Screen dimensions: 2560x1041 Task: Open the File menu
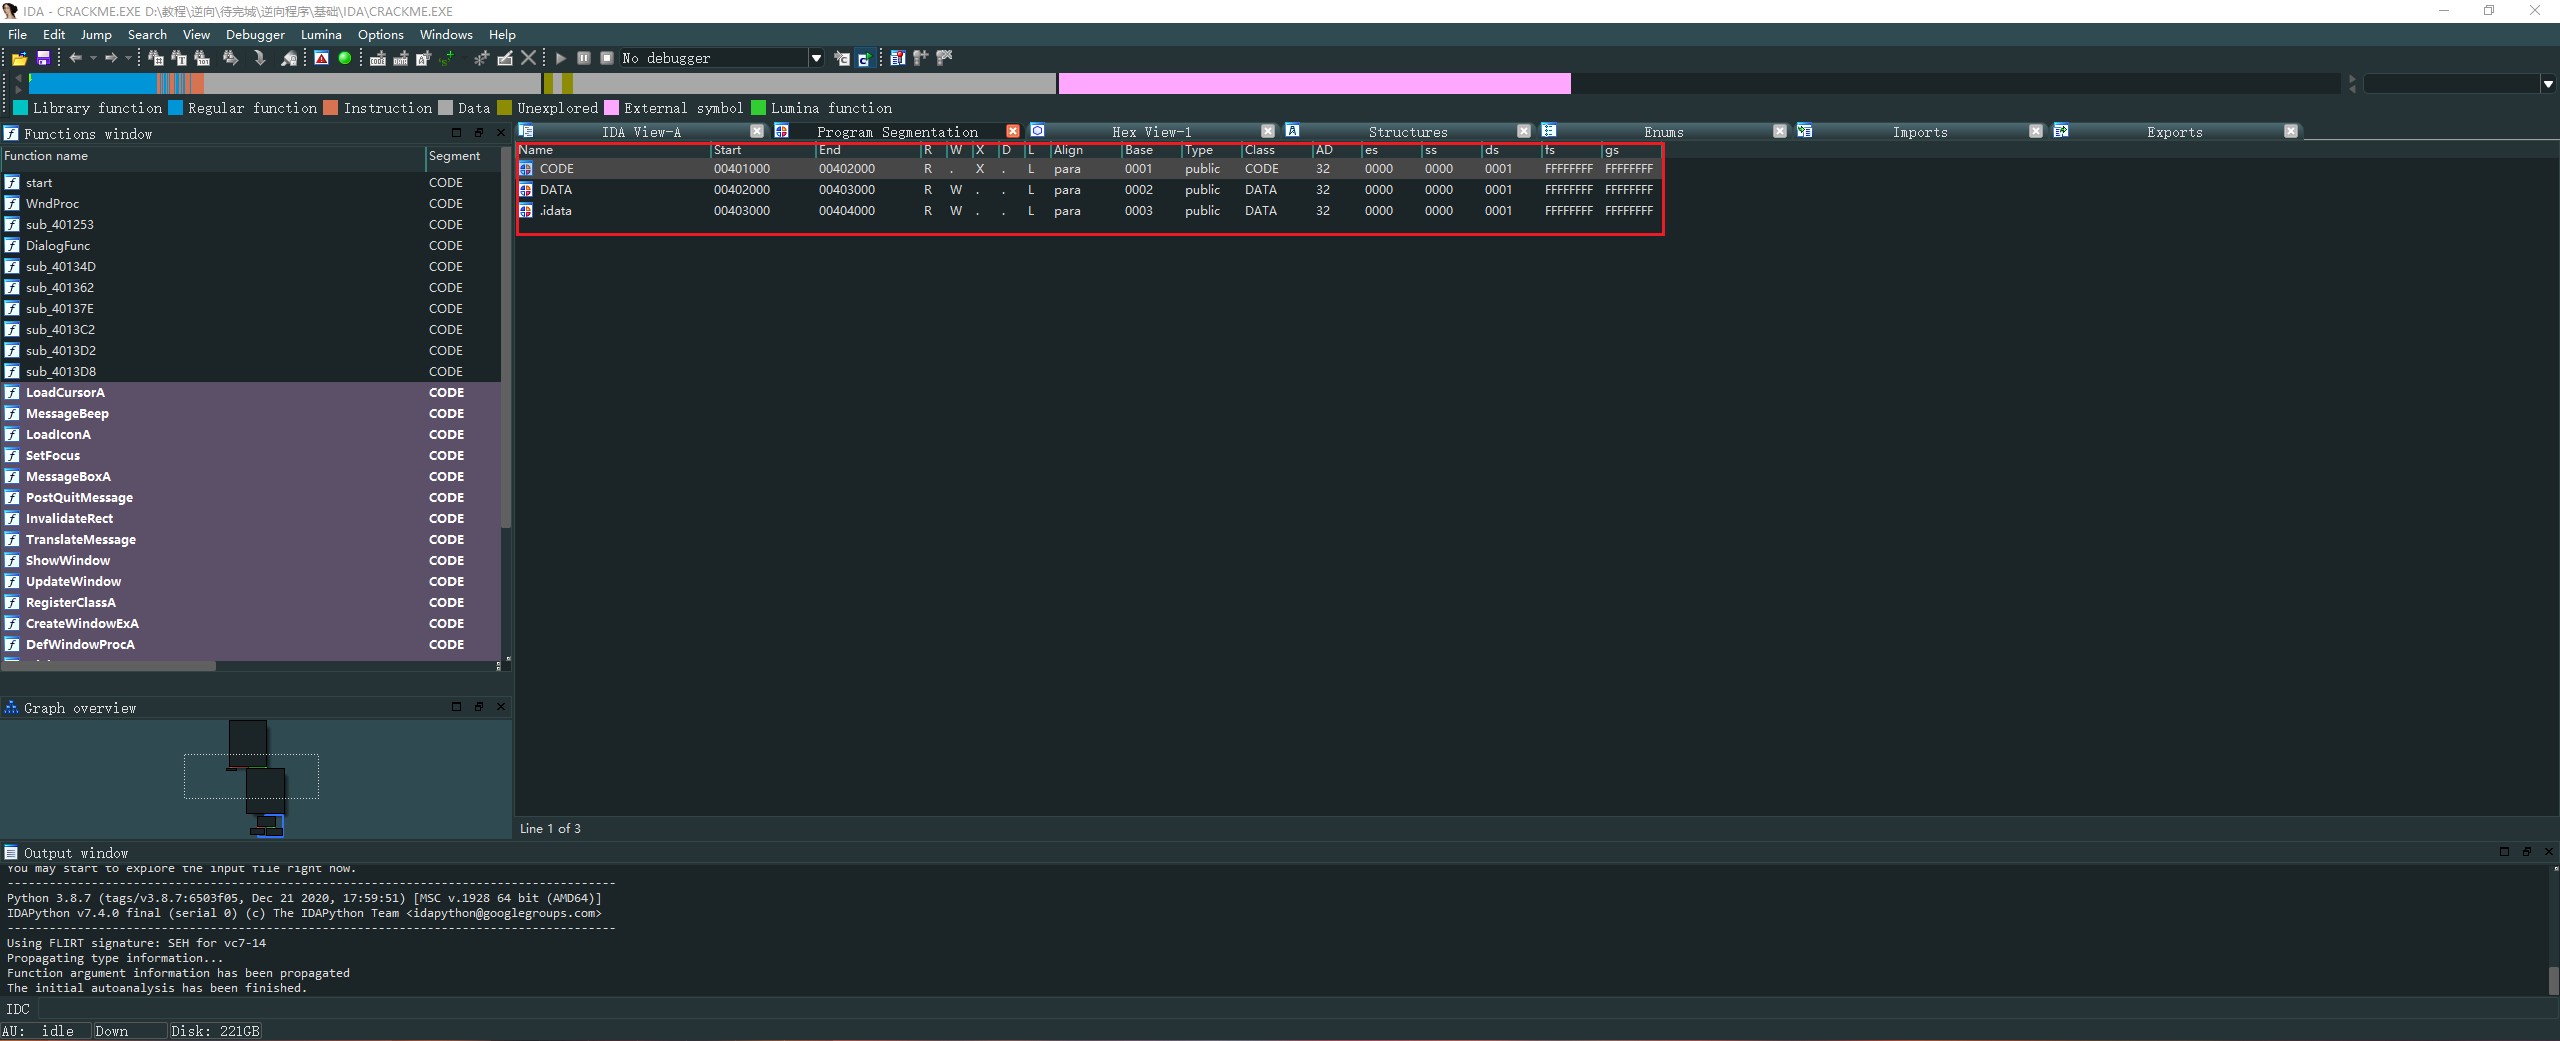click(x=18, y=34)
